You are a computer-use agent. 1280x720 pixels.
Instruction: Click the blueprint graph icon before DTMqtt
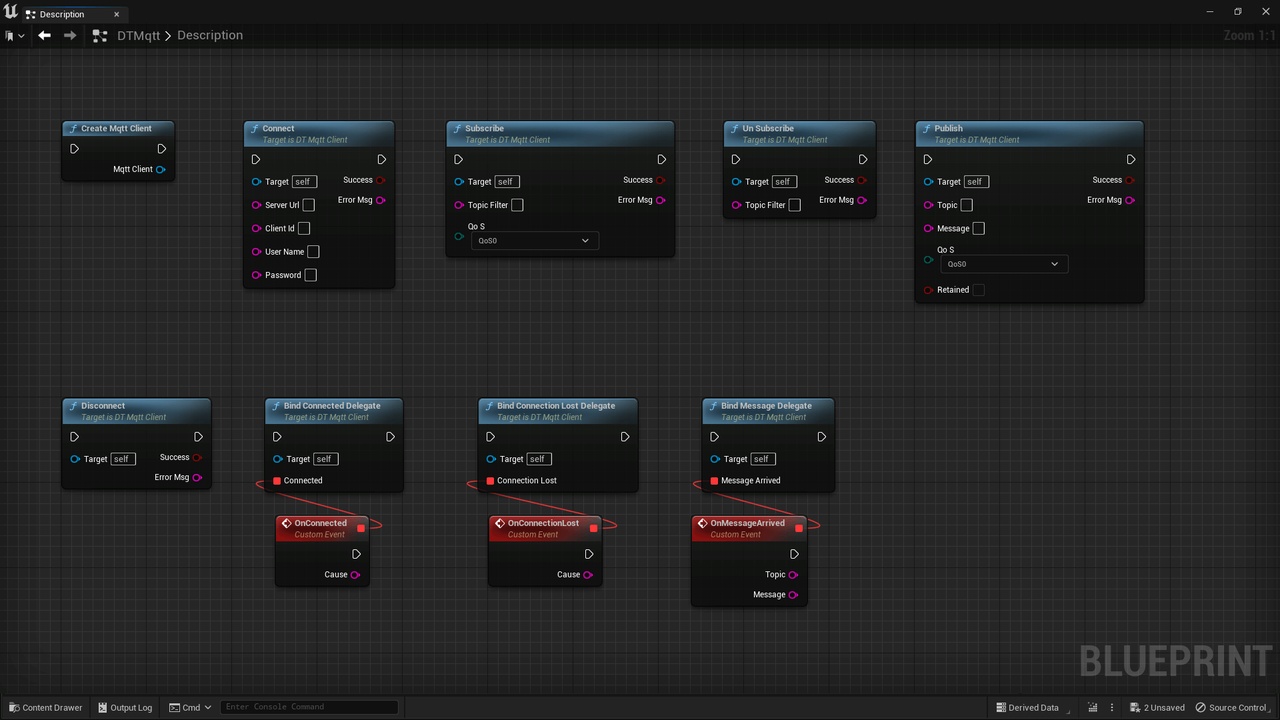(x=99, y=35)
